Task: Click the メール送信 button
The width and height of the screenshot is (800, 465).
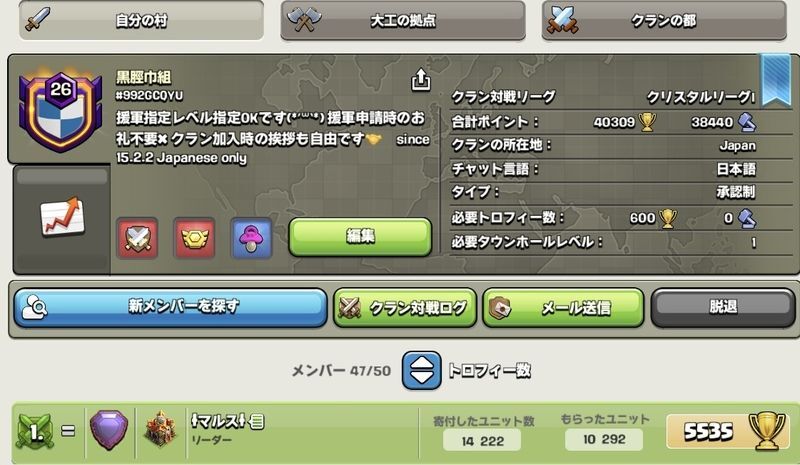Action: 563,307
